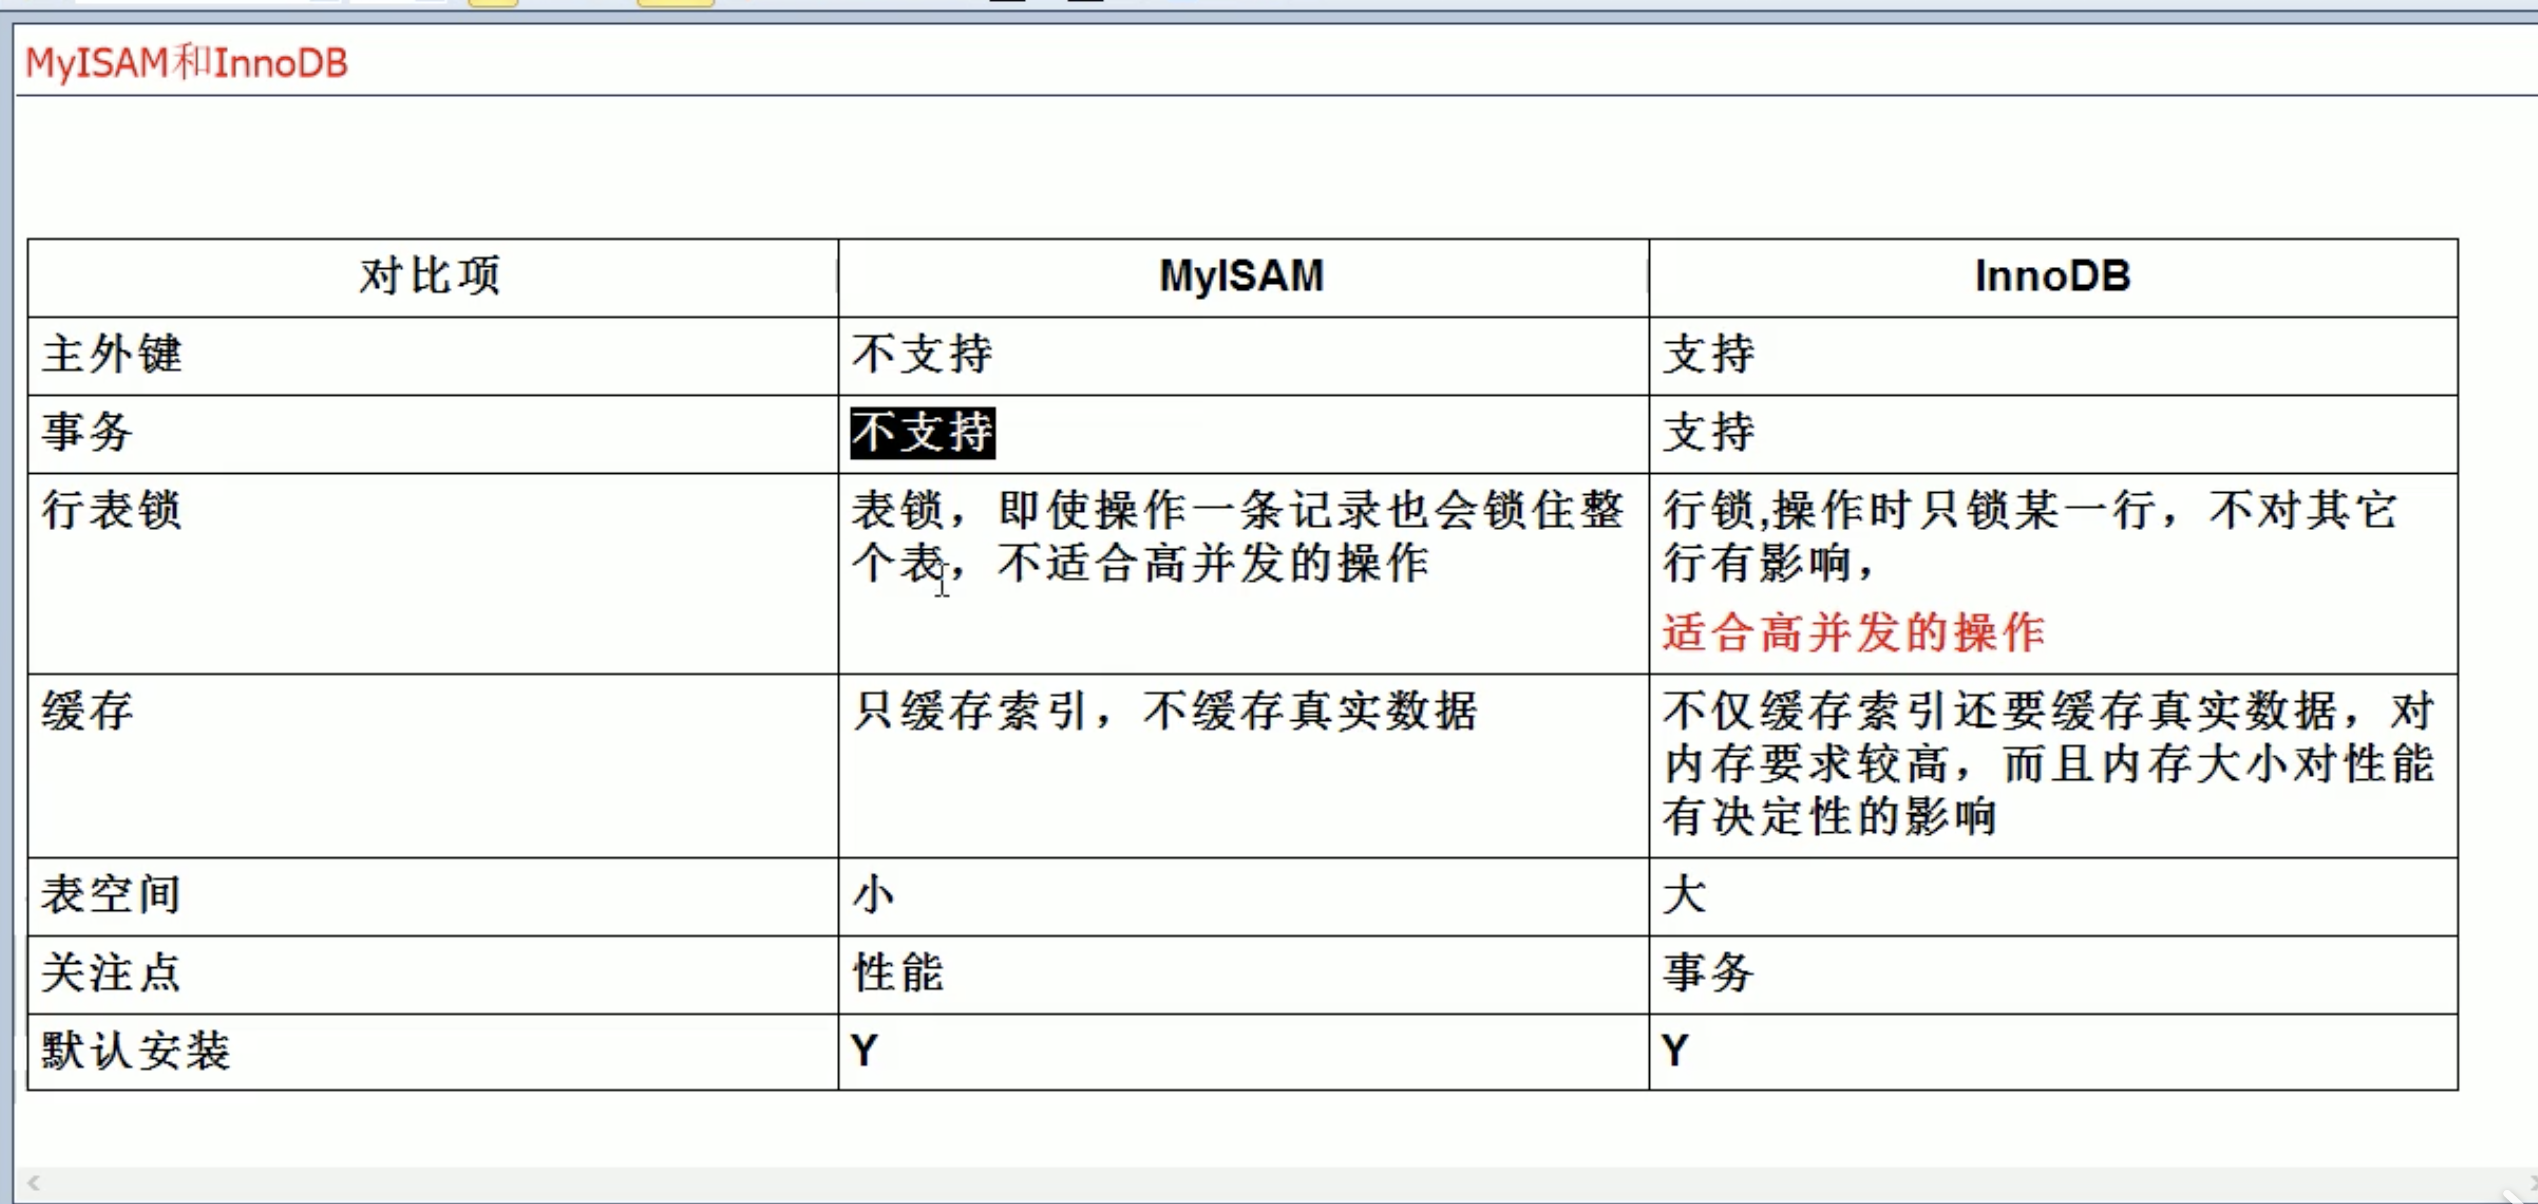This screenshot has height=1204, width=2538.
Task: Click the '小' value in 表空间 row
Action: click(873, 894)
